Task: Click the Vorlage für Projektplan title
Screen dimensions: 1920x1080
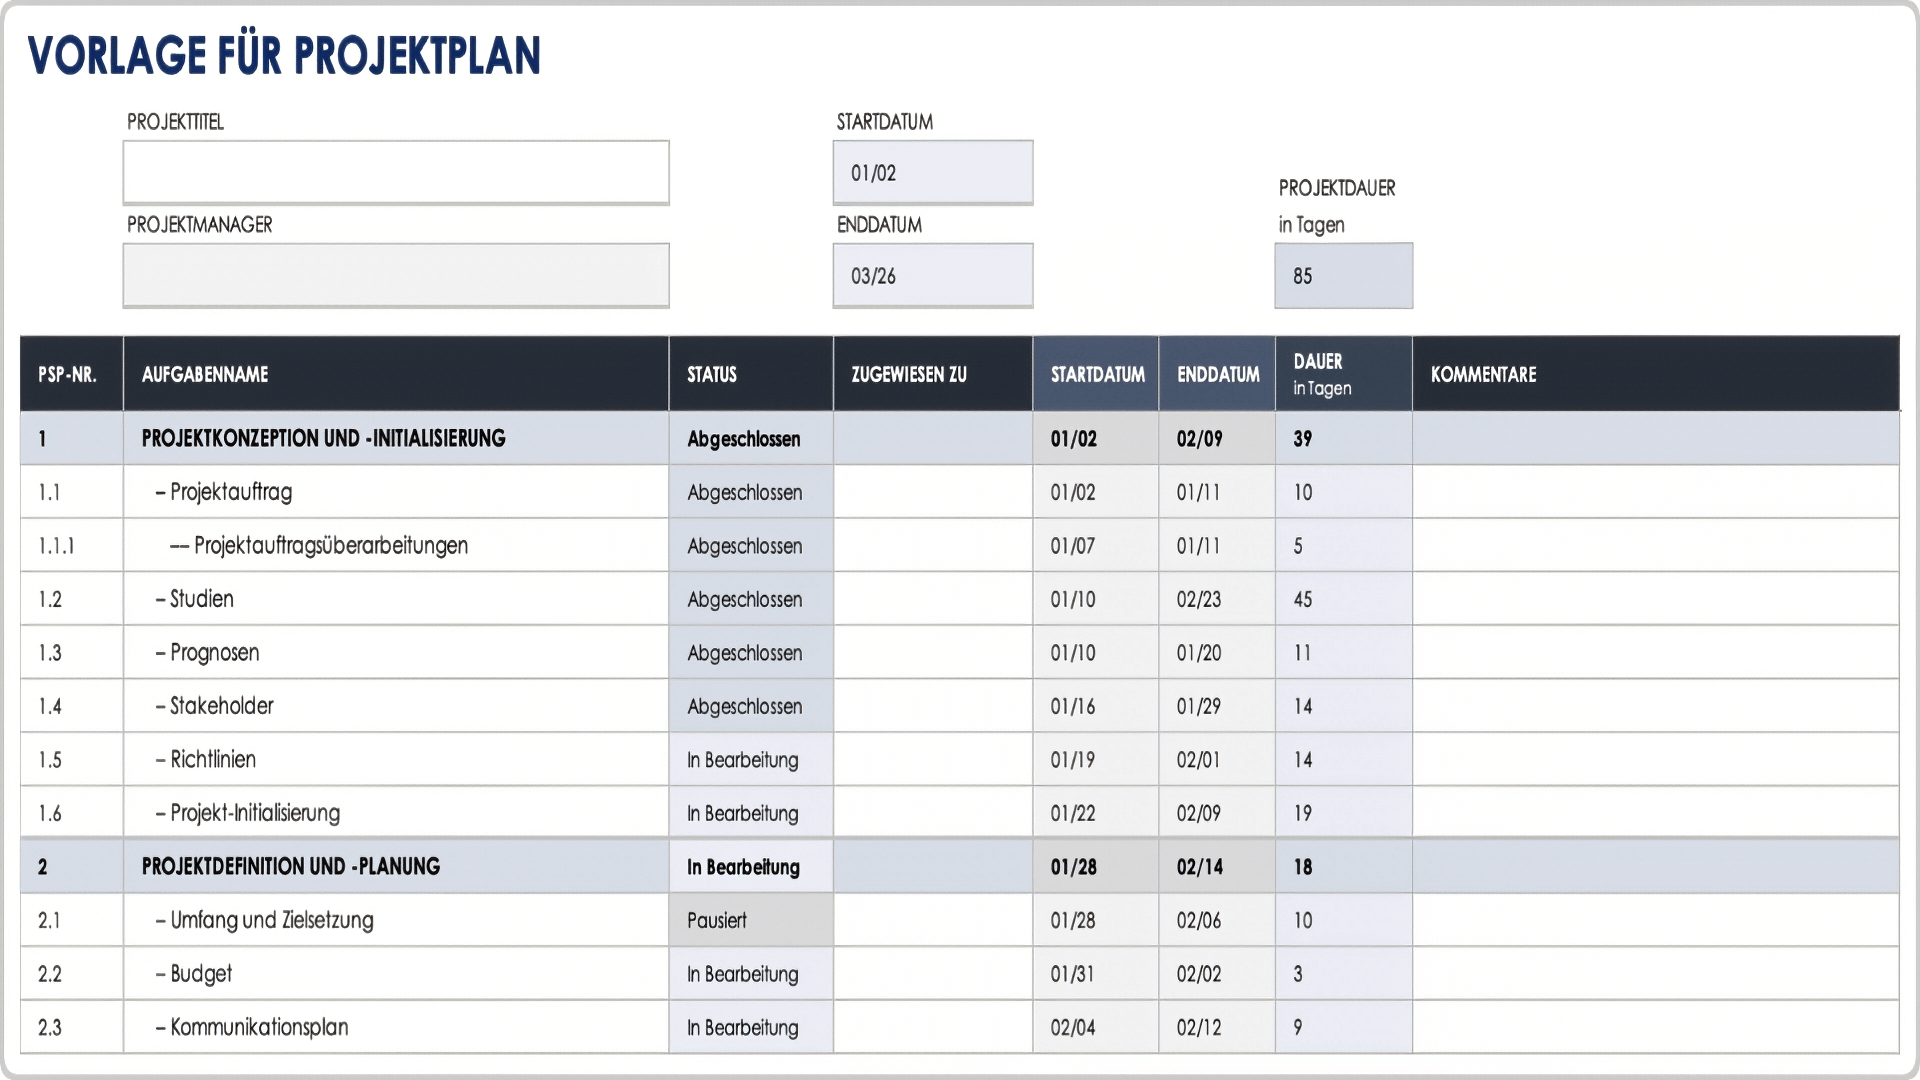Action: coord(284,55)
